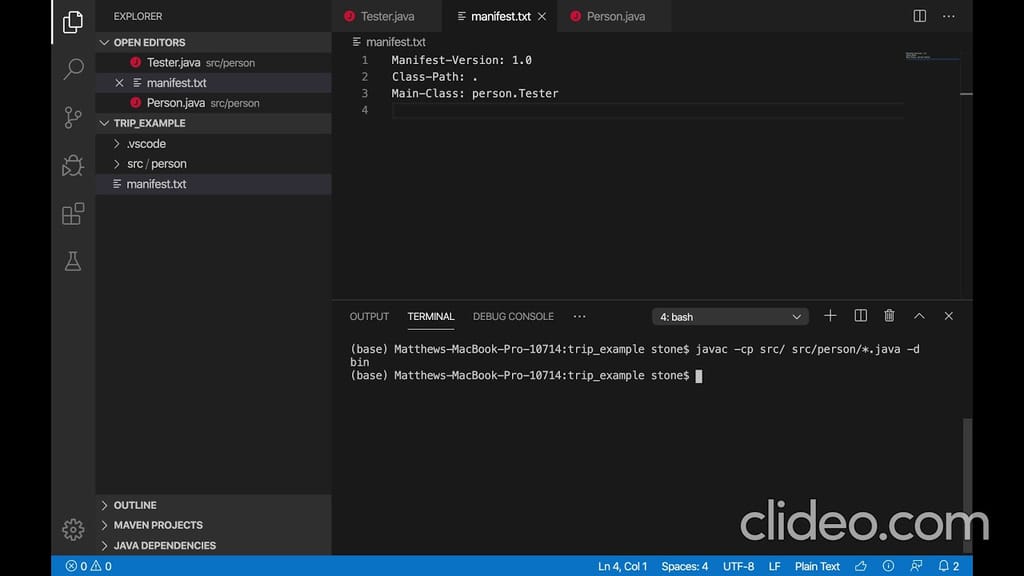Switch to the Debug Console panel tab

tap(513, 316)
